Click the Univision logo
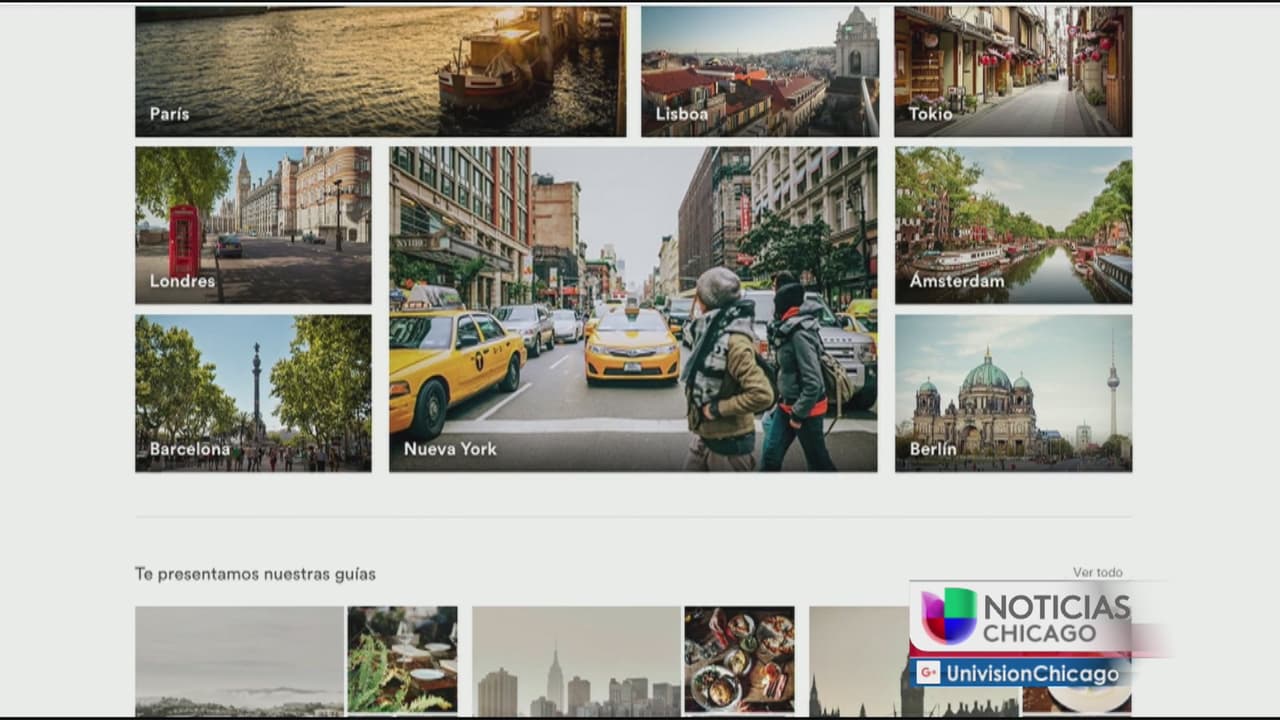This screenshot has width=1280, height=720. pos(948,616)
